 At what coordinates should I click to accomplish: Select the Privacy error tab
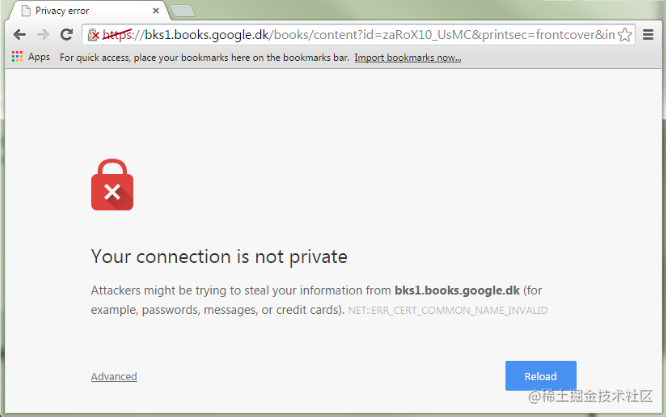click(x=87, y=11)
